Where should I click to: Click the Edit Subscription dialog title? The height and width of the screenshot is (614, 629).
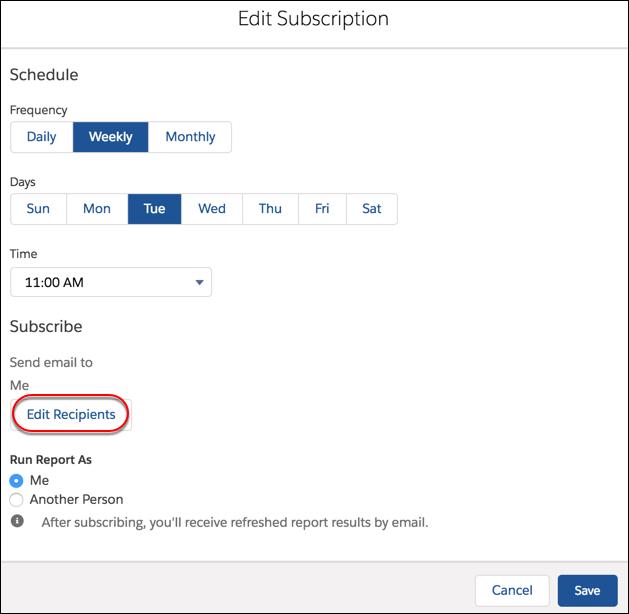(x=313, y=20)
